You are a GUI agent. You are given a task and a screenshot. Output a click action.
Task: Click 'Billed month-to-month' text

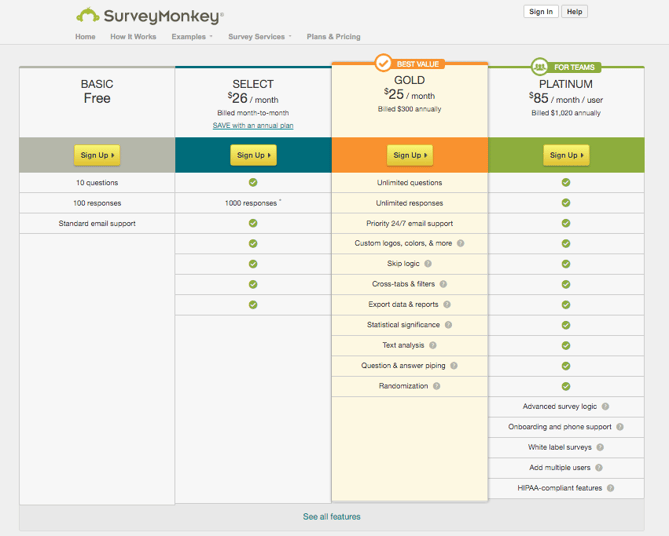click(x=253, y=113)
